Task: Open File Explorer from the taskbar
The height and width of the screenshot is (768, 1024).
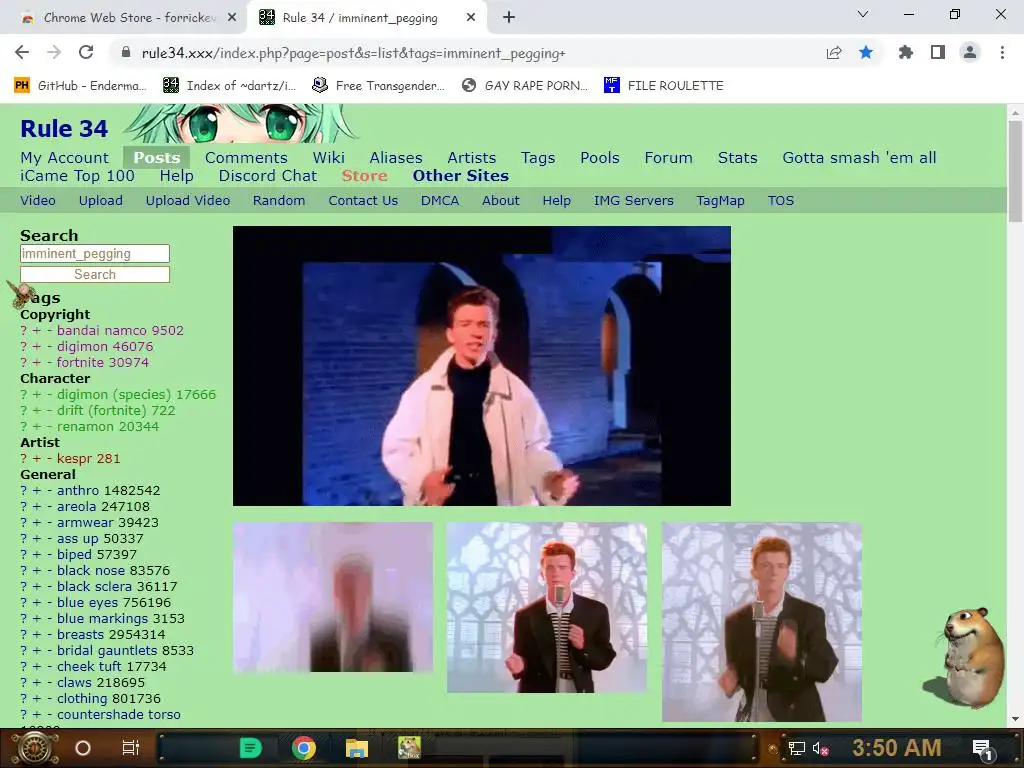Action: [x=357, y=748]
